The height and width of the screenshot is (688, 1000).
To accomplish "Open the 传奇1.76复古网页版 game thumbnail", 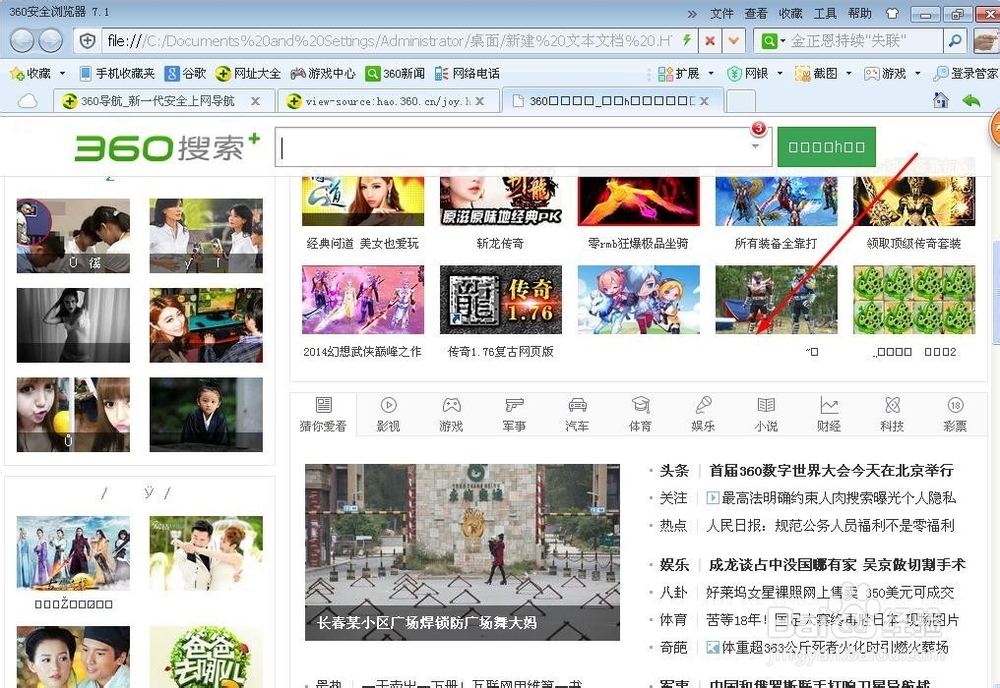I will click(501, 300).
